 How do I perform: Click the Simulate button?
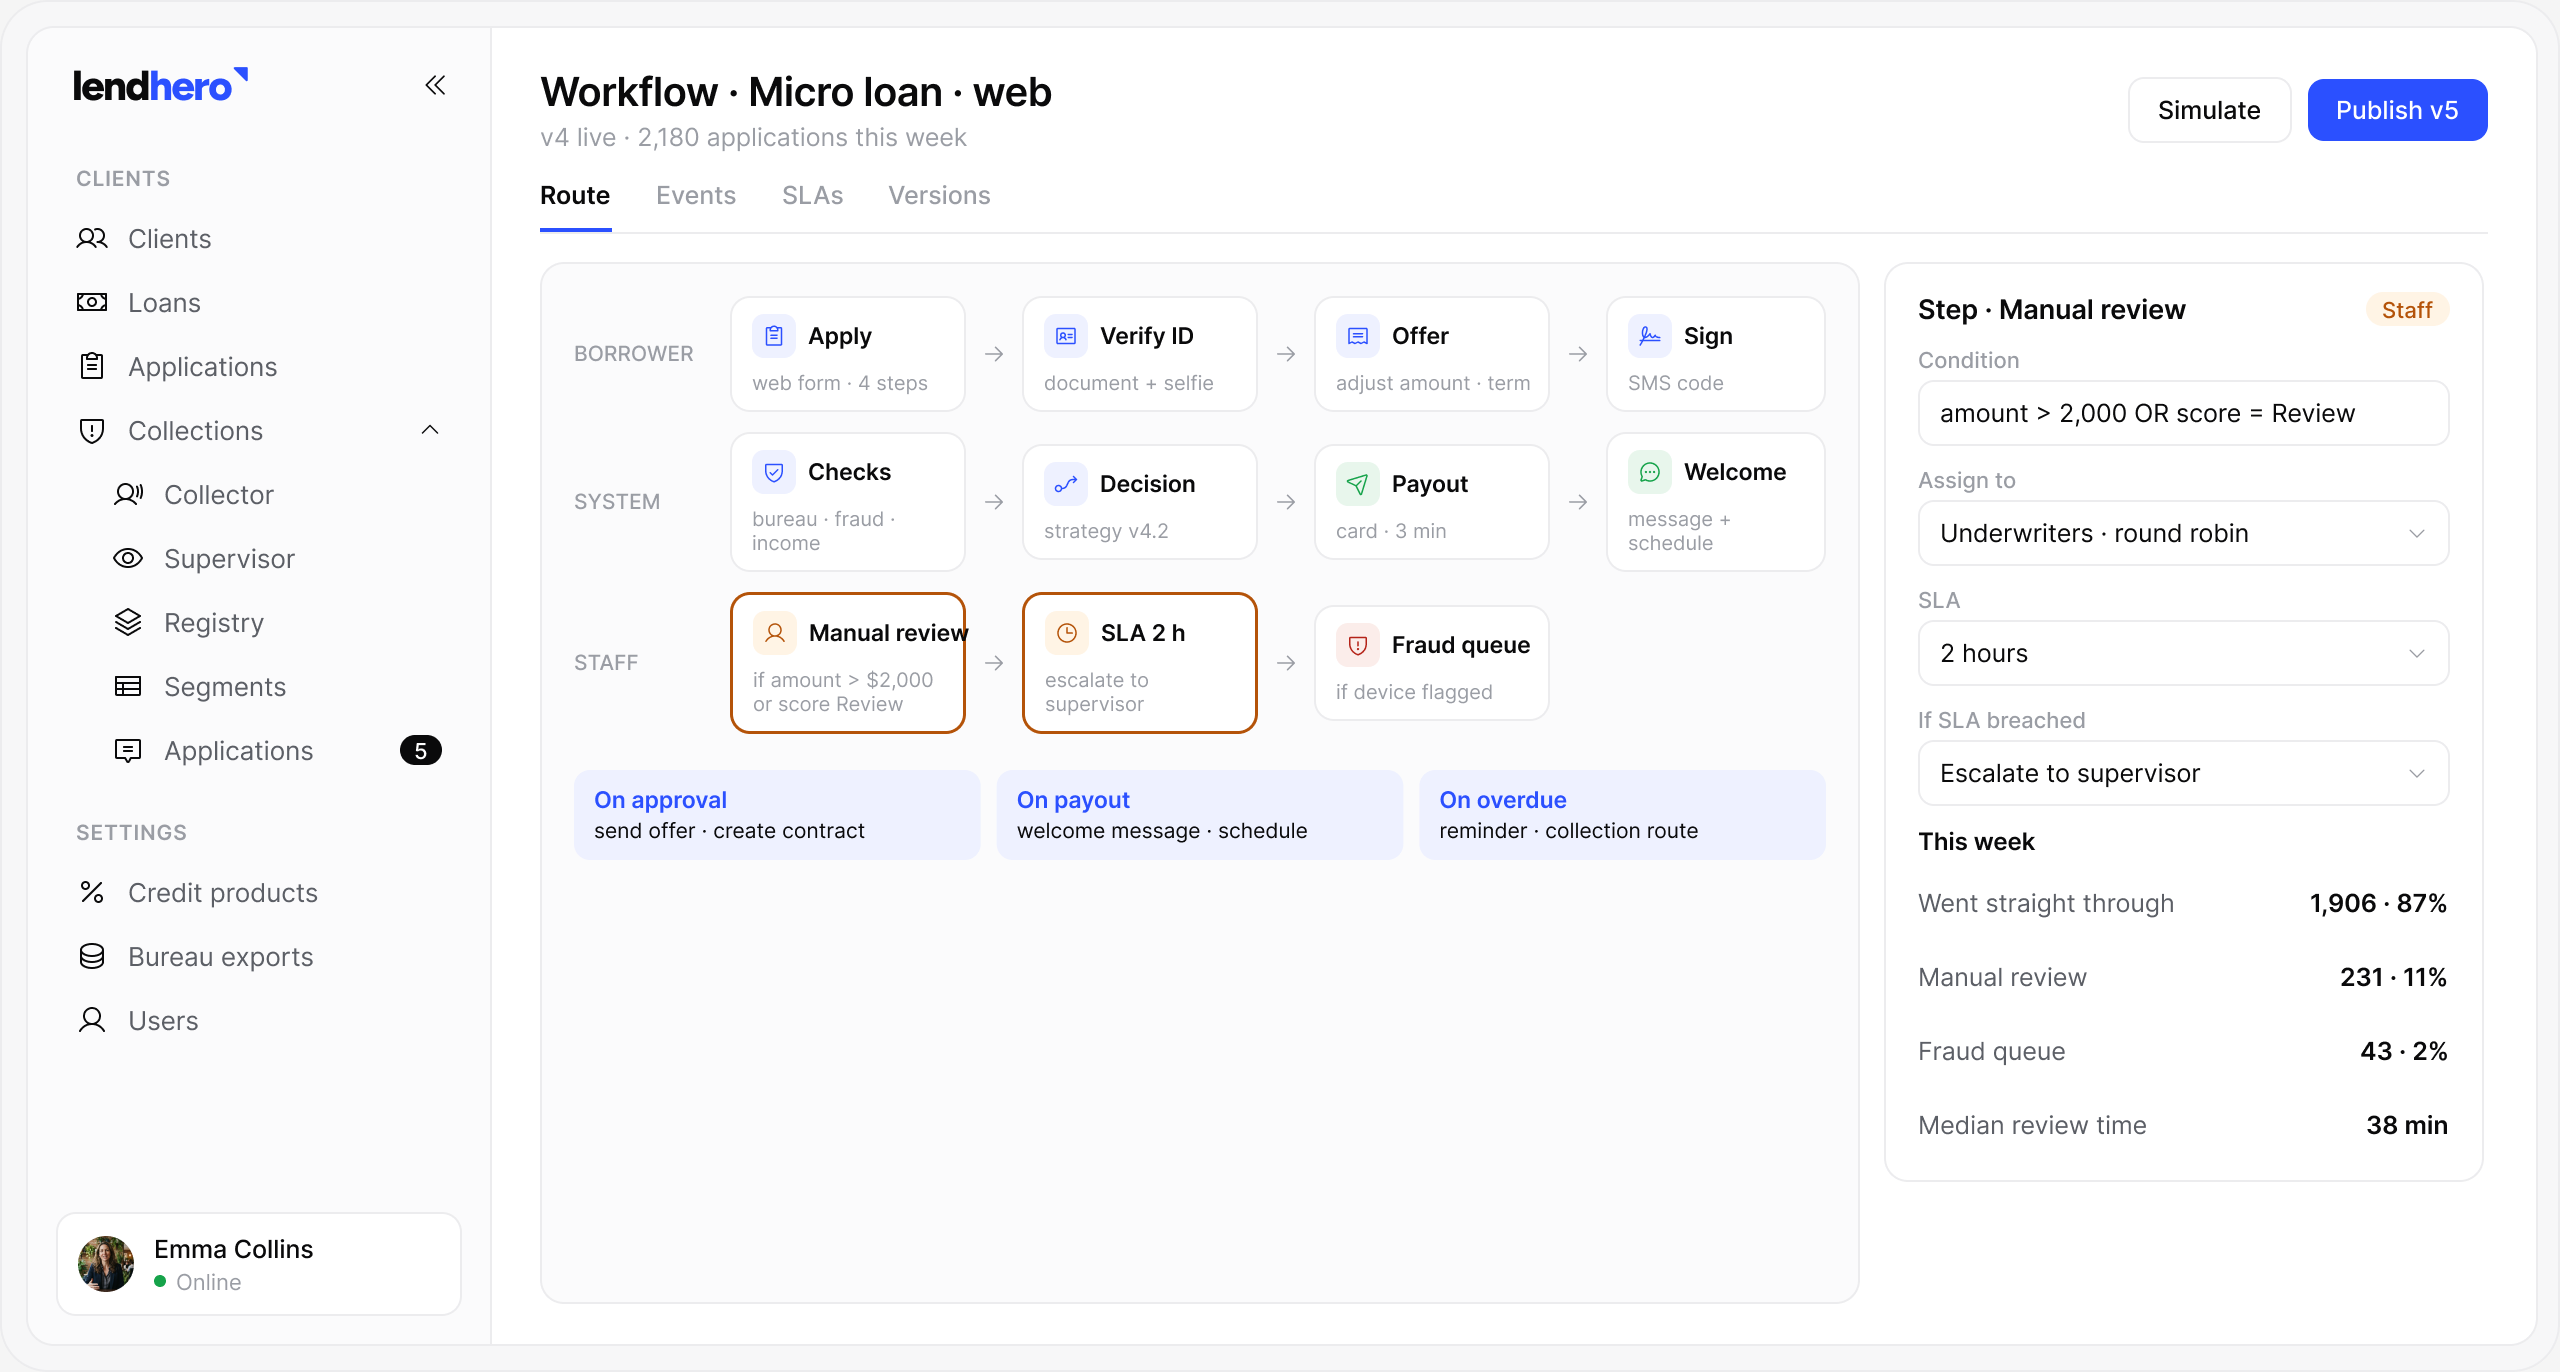click(x=2209, y=110)
